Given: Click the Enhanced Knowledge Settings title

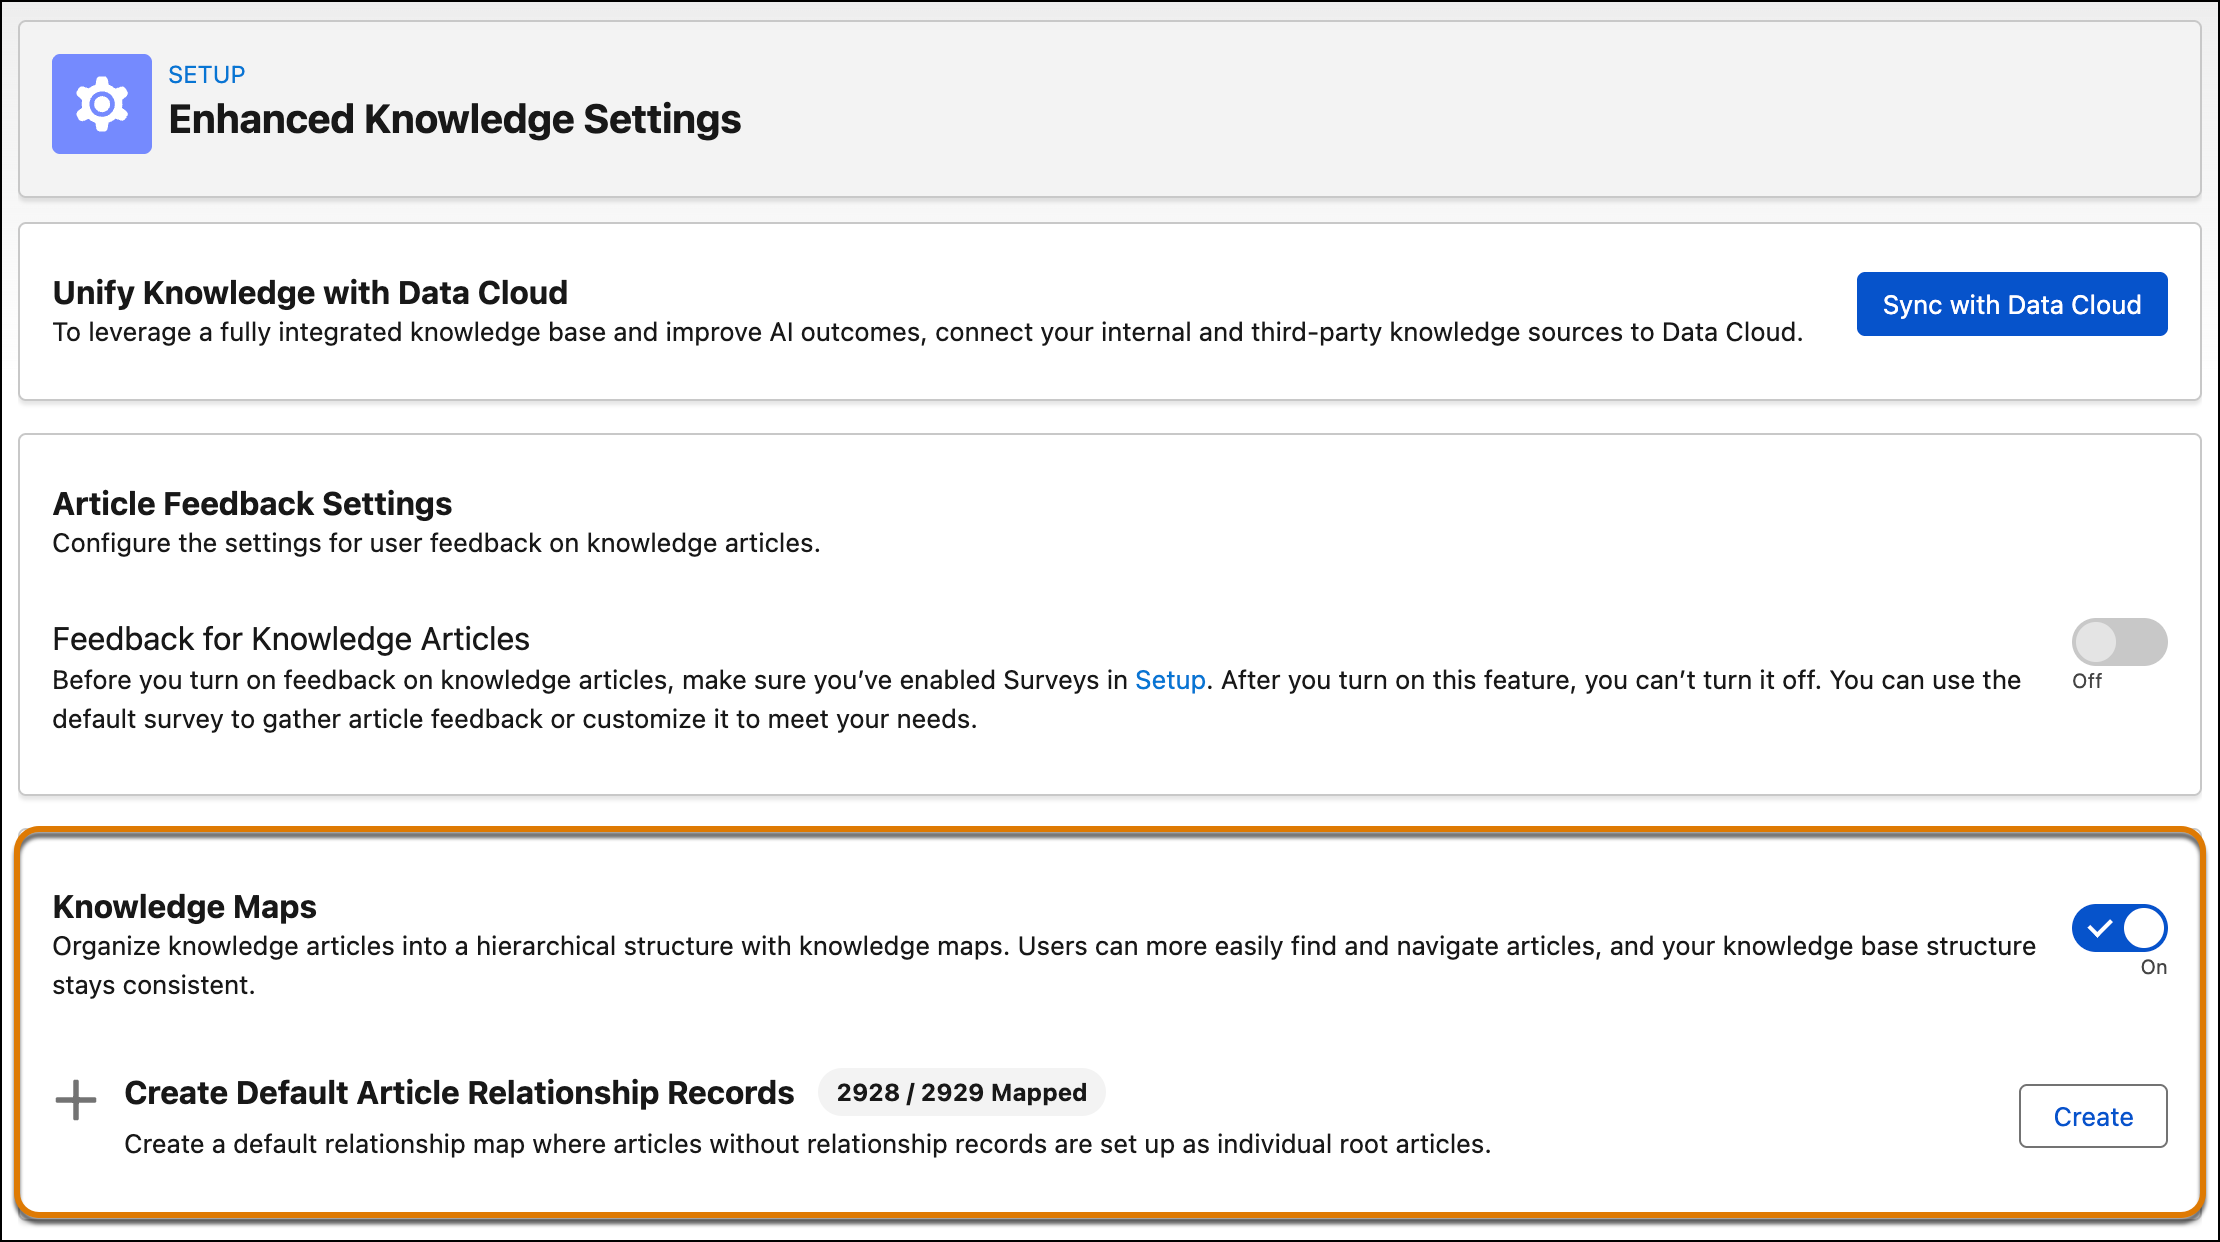Looking at the screenshot, I should tap(455, 119).
